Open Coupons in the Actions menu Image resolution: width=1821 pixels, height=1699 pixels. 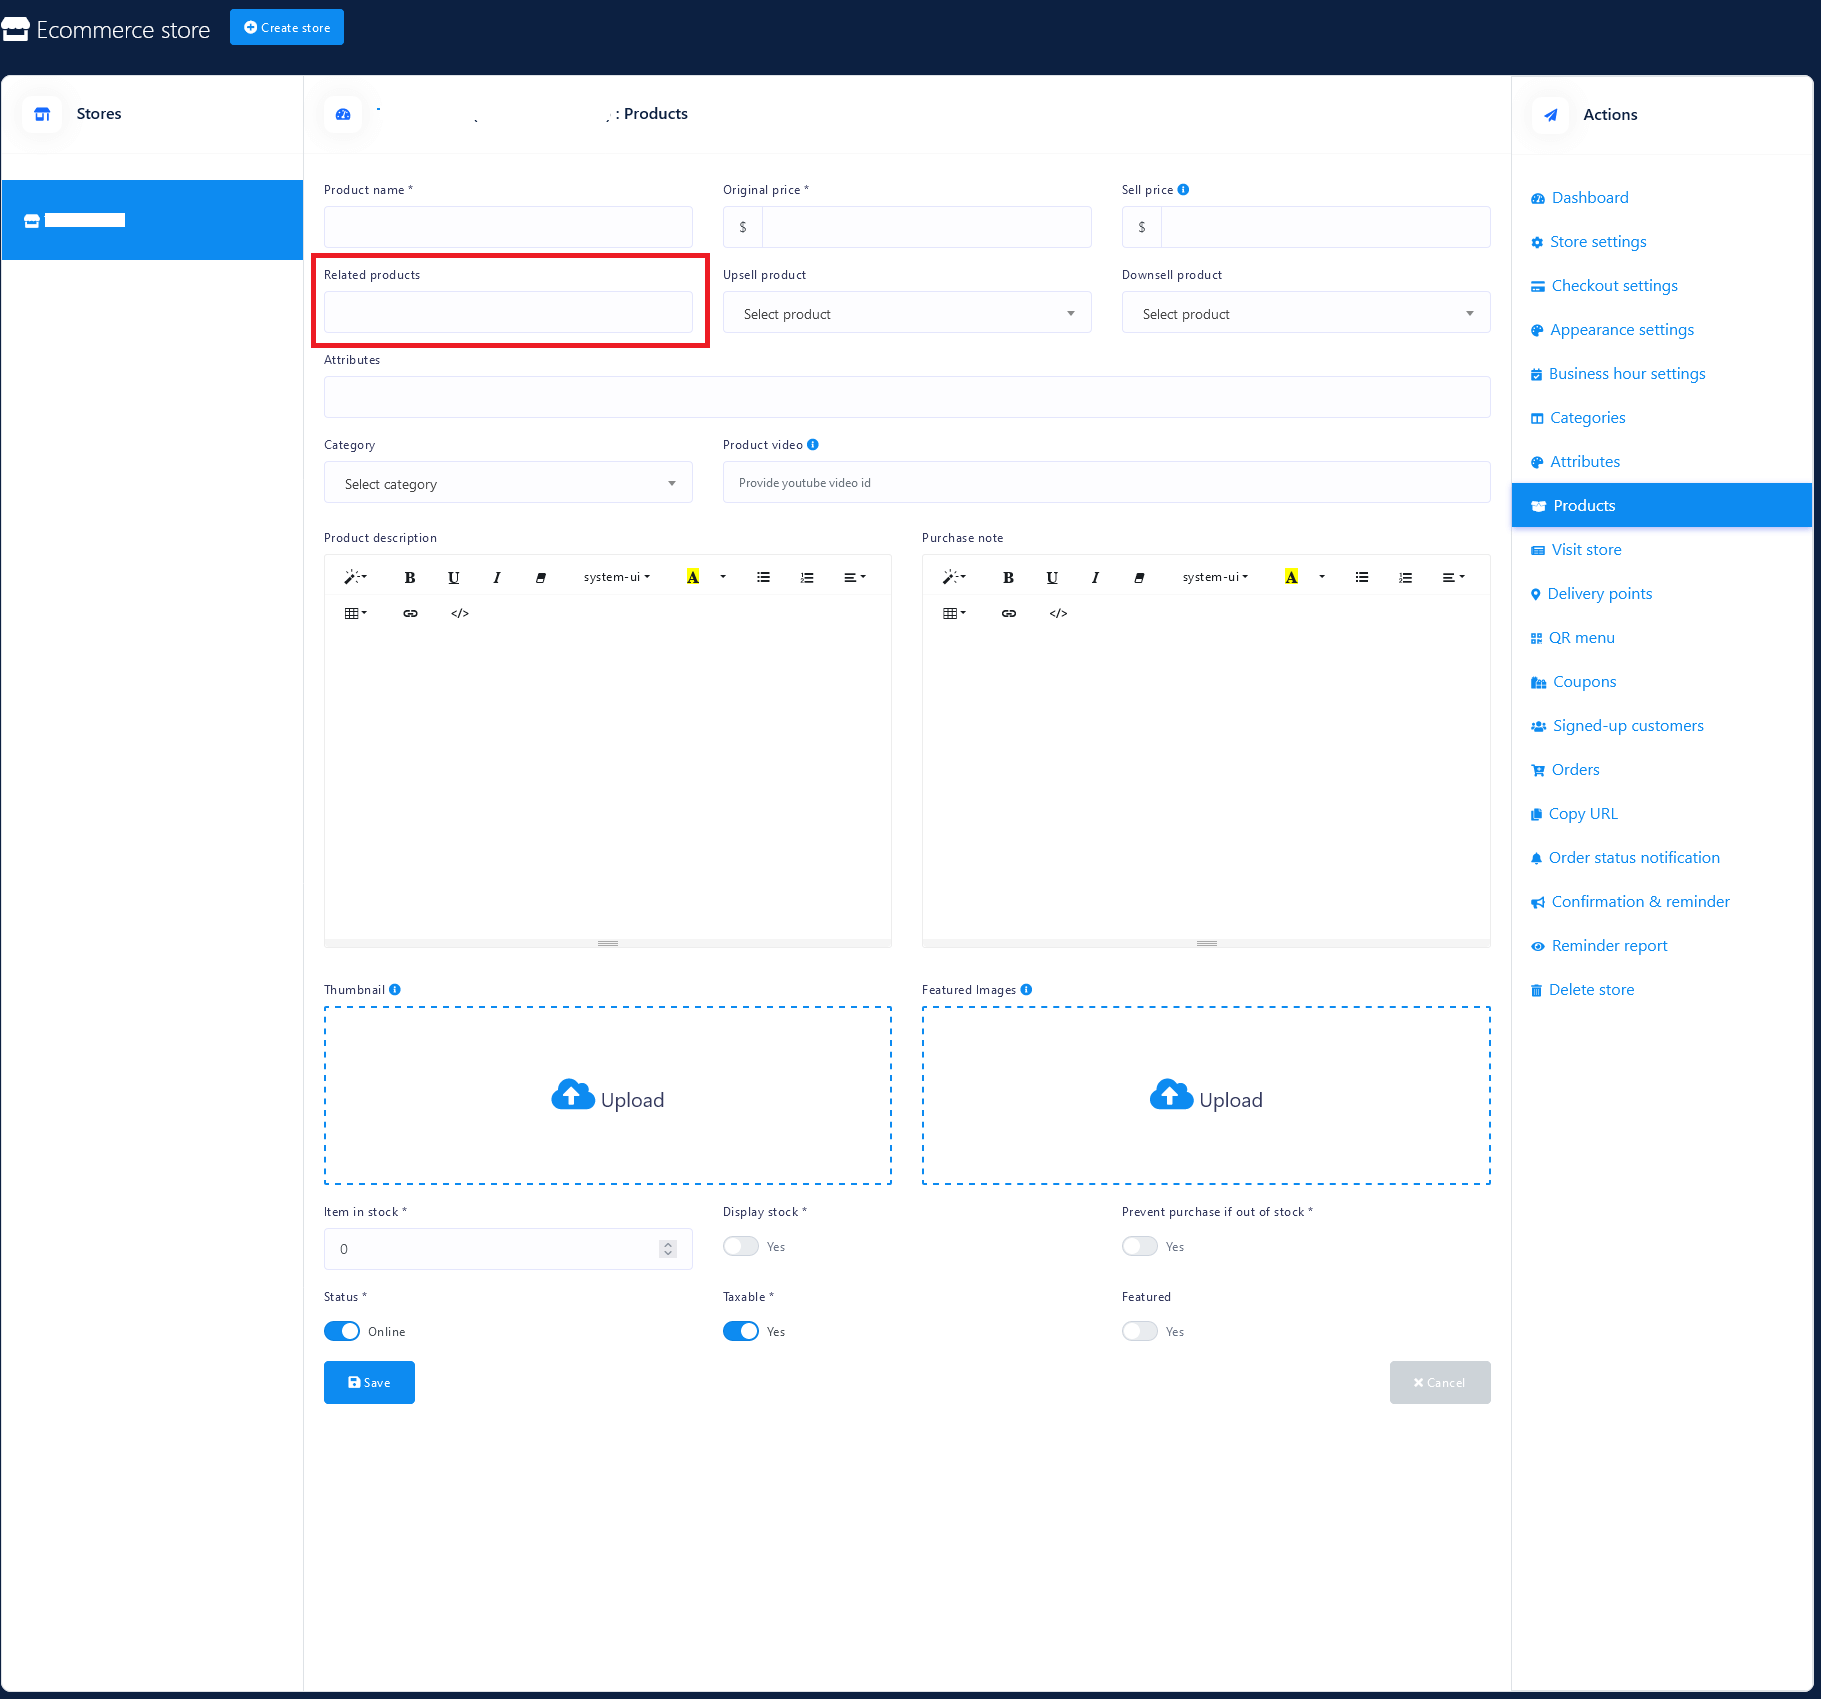1584,682
